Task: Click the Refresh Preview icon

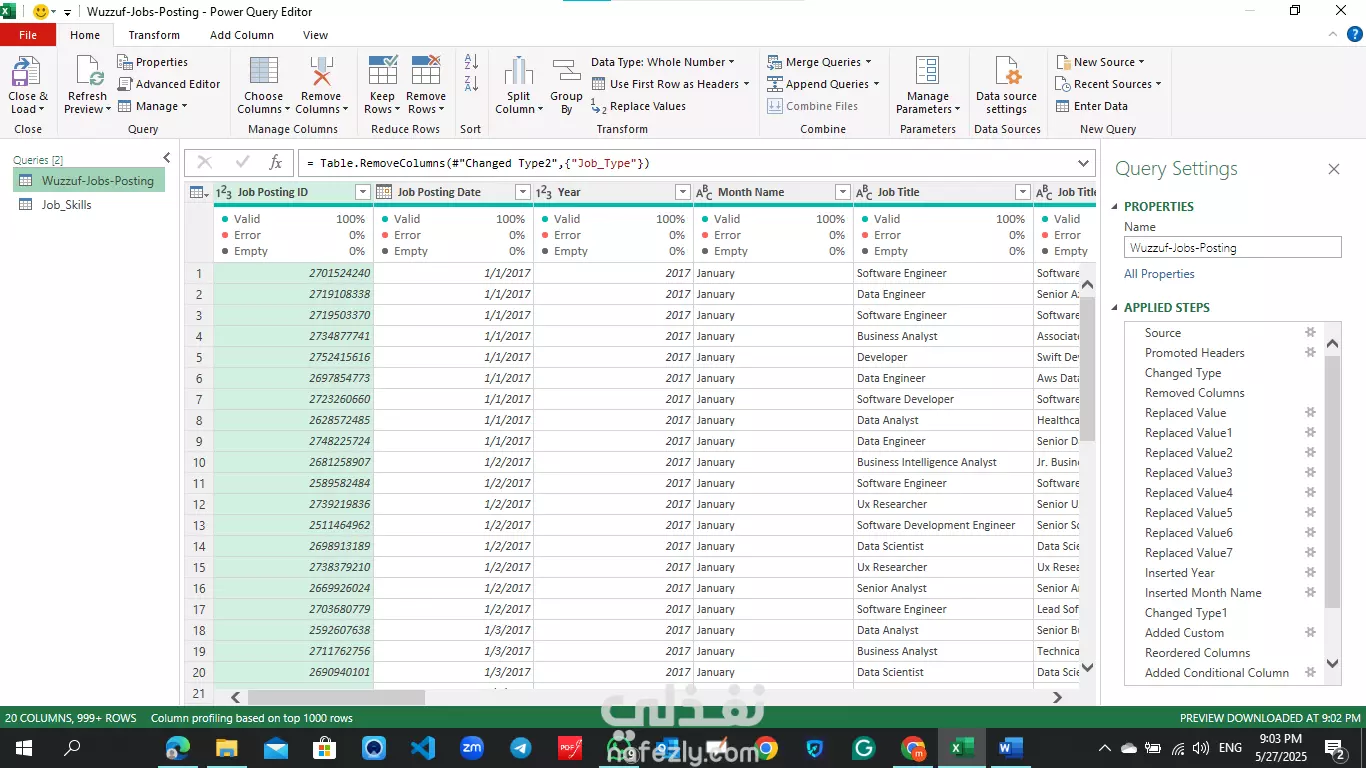Action: click(87, 73)
